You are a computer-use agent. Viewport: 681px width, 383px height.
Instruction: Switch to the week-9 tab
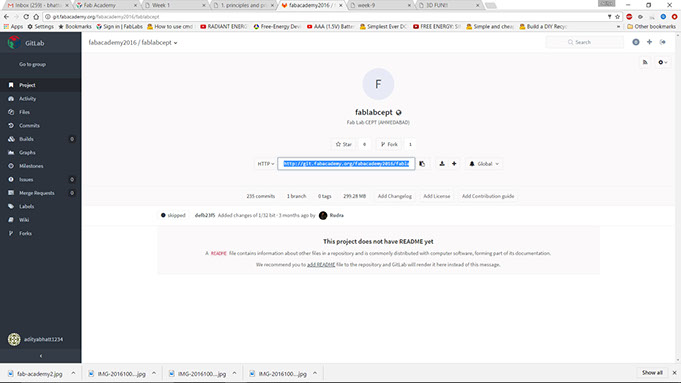point(380,5)
